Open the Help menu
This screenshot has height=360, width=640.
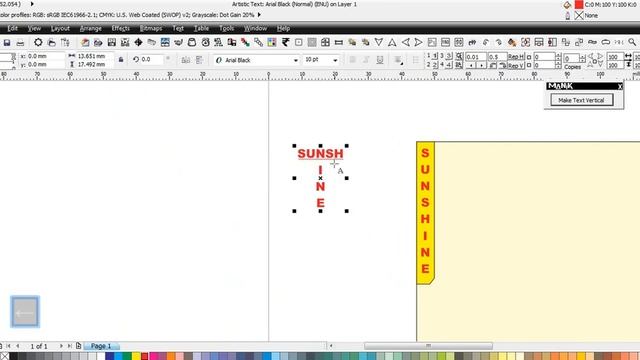pos(283,28)
